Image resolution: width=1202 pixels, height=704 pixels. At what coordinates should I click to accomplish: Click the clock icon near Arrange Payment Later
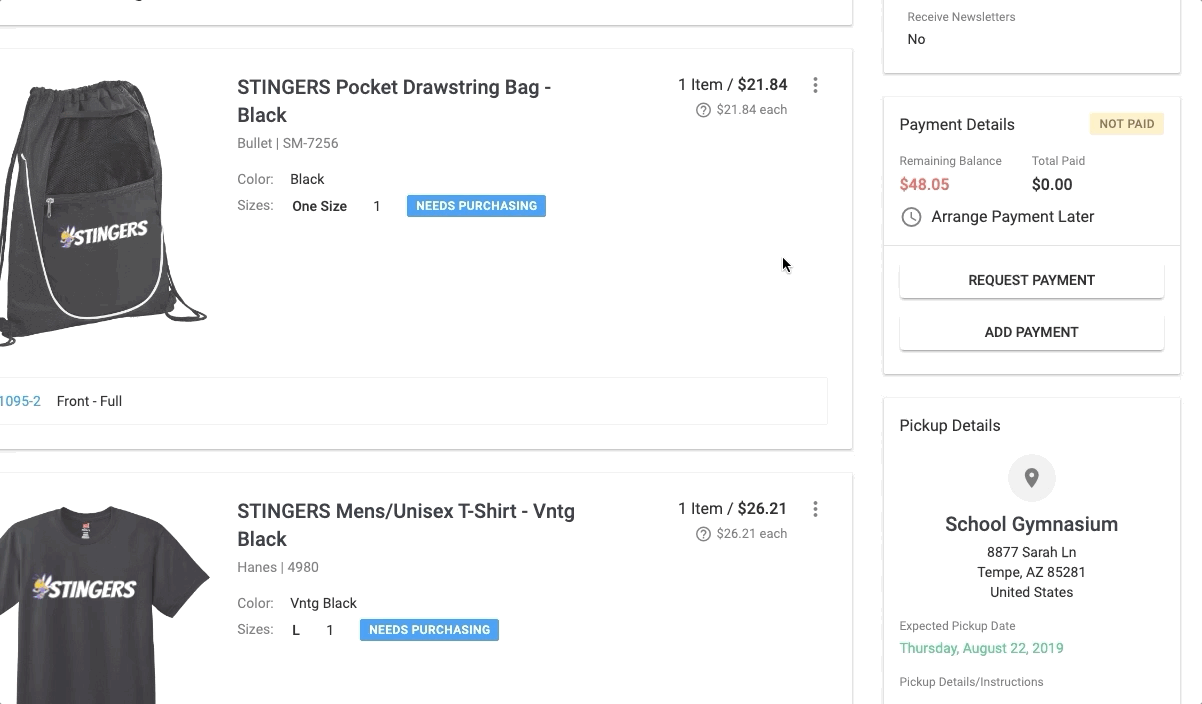pyautogui.click(x=911, y=217)
